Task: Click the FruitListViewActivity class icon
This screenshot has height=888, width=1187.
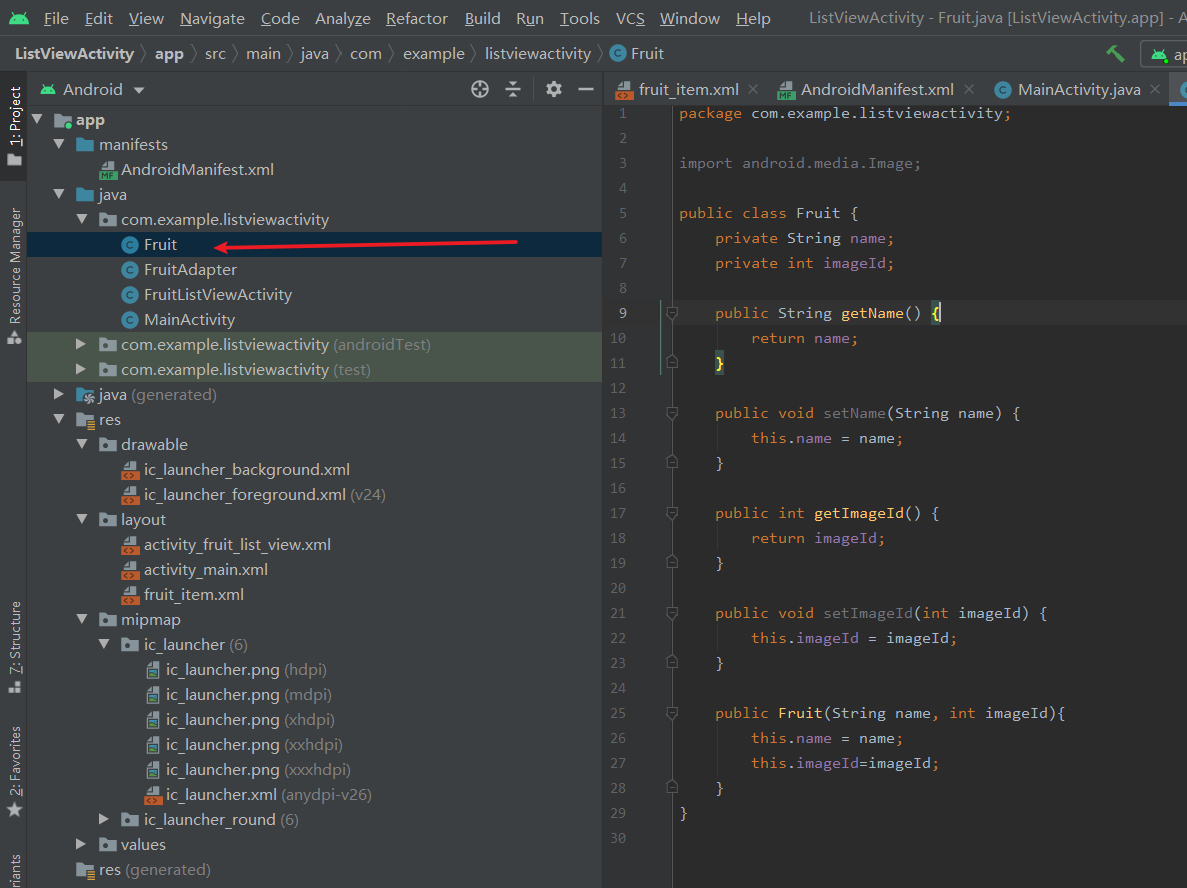Action: point(130,294)
